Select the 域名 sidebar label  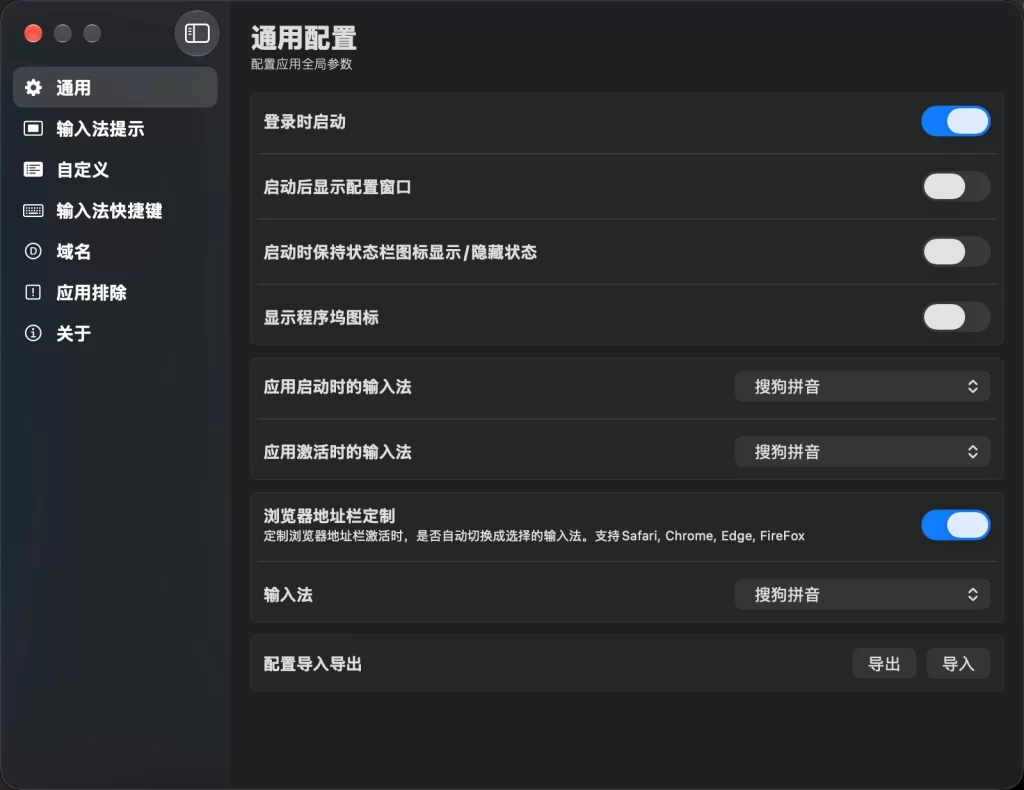click(73, 251)
